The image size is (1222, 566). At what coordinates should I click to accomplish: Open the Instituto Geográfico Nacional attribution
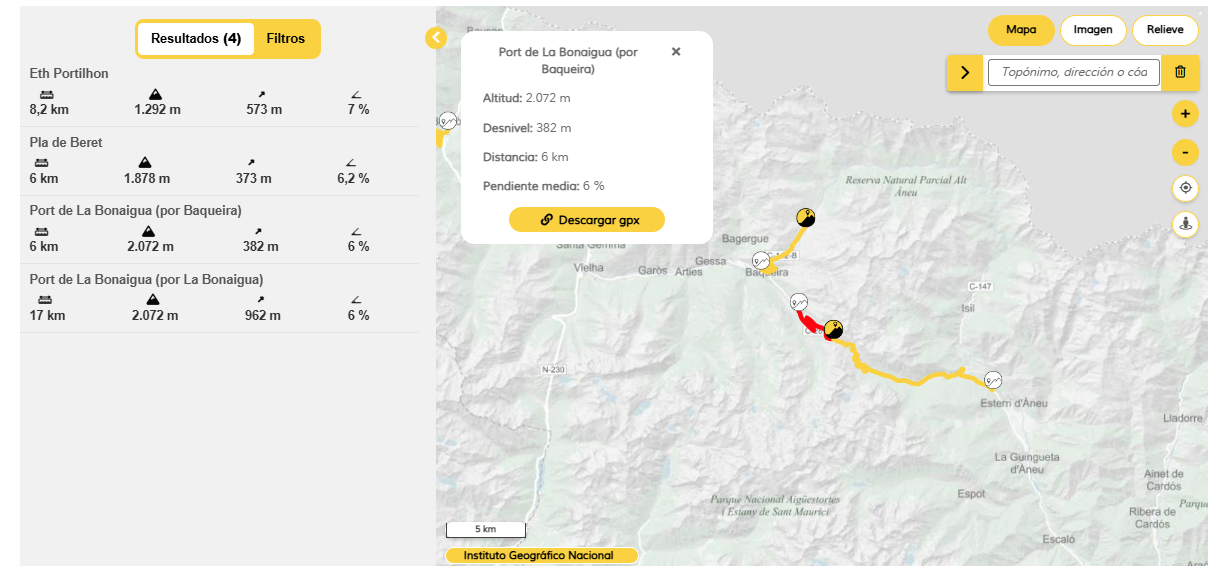coord(538,555)
